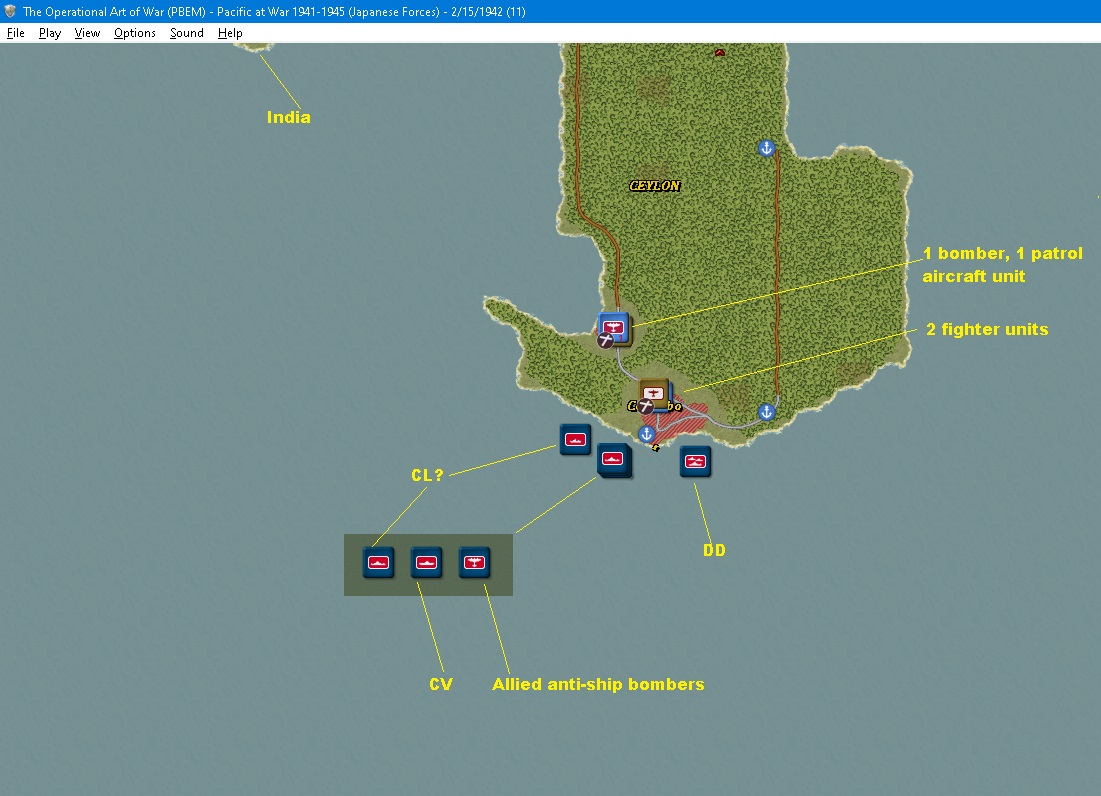
Task: Open the Play menu
Action: click(x=49, y=33)
